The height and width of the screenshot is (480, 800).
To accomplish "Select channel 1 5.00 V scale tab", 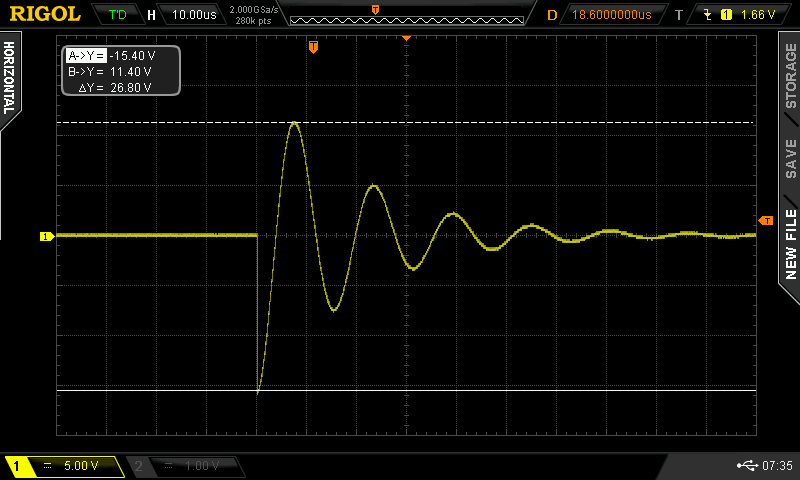I will point(64,465).
